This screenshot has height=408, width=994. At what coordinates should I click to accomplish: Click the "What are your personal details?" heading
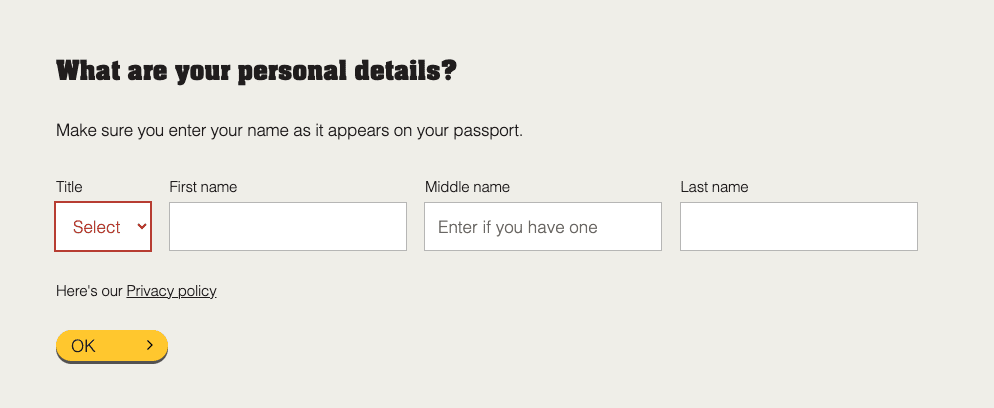[x=256, y=71]
